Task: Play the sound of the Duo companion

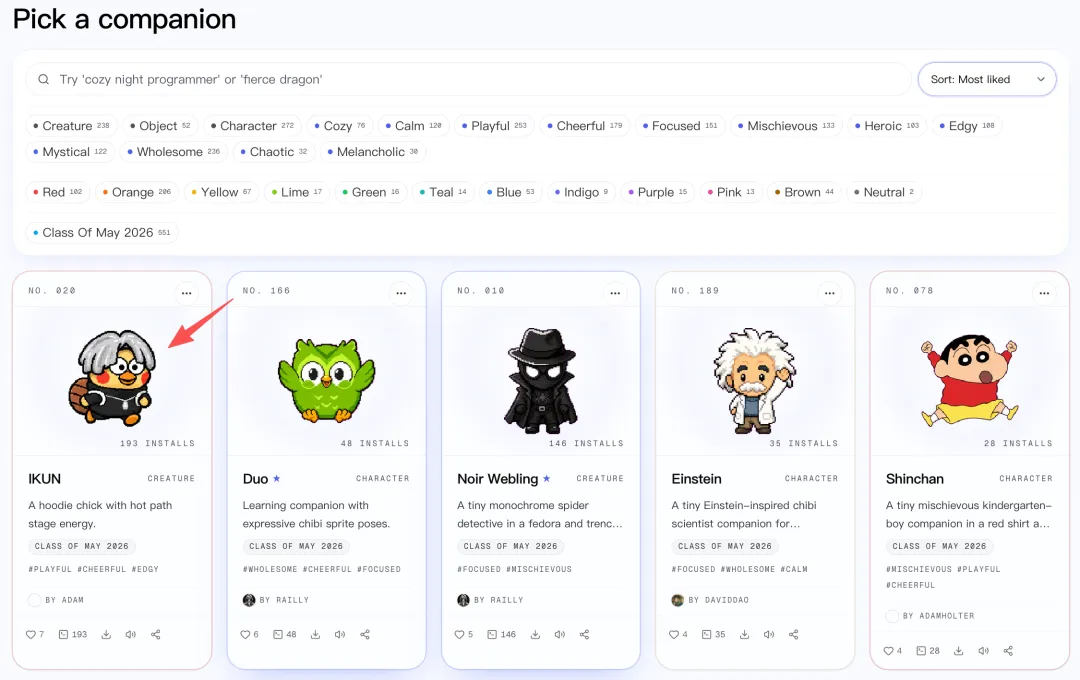Action: tap(340, 635)
